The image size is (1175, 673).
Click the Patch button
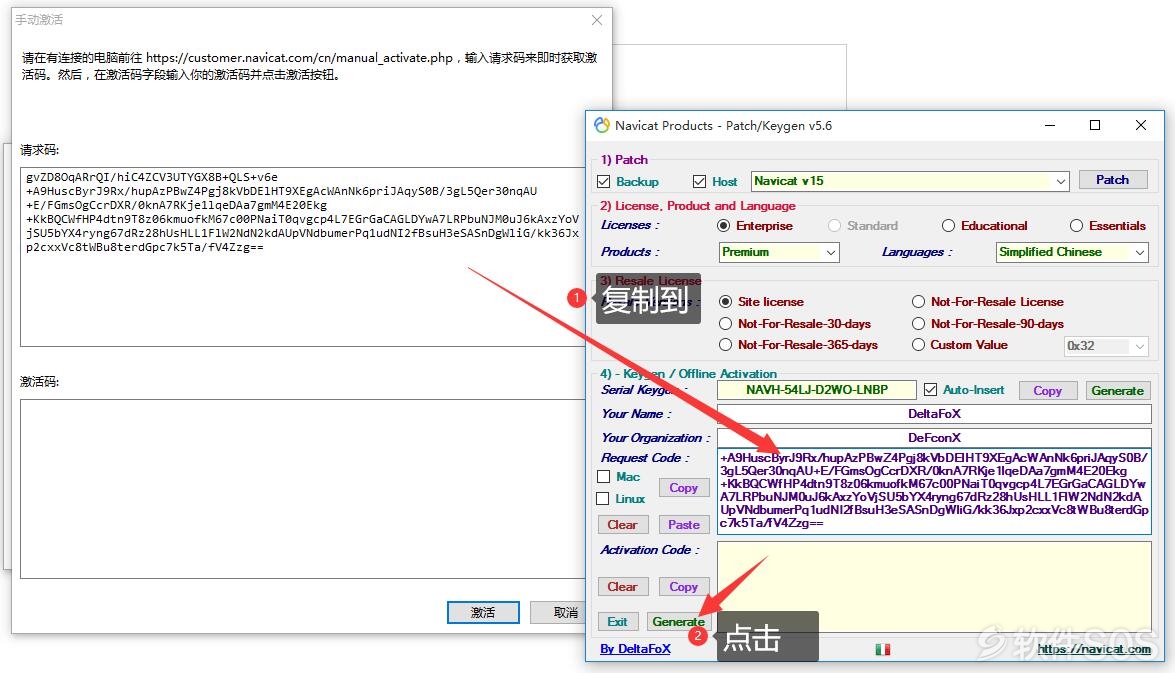1112,180
